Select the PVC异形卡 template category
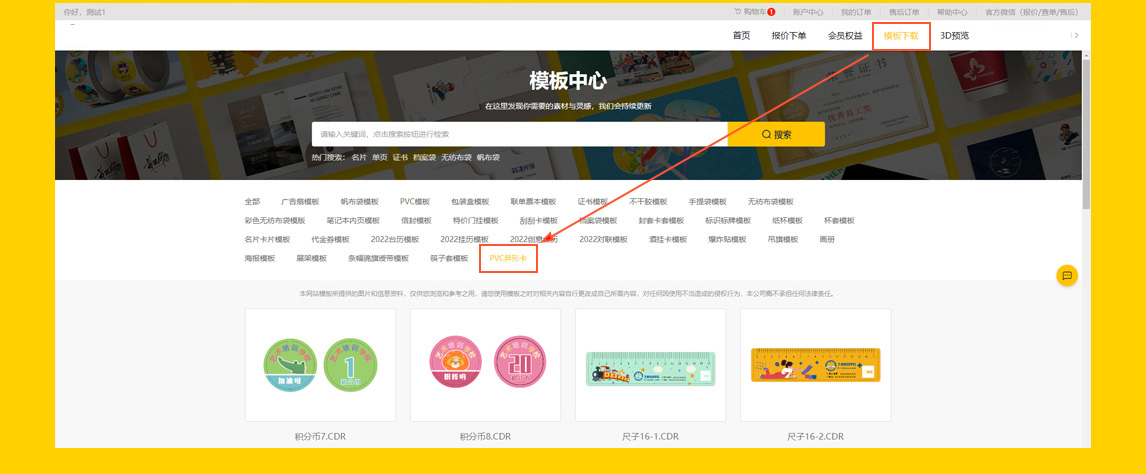Screen dimensions: 1146x474 click(508, 258)
